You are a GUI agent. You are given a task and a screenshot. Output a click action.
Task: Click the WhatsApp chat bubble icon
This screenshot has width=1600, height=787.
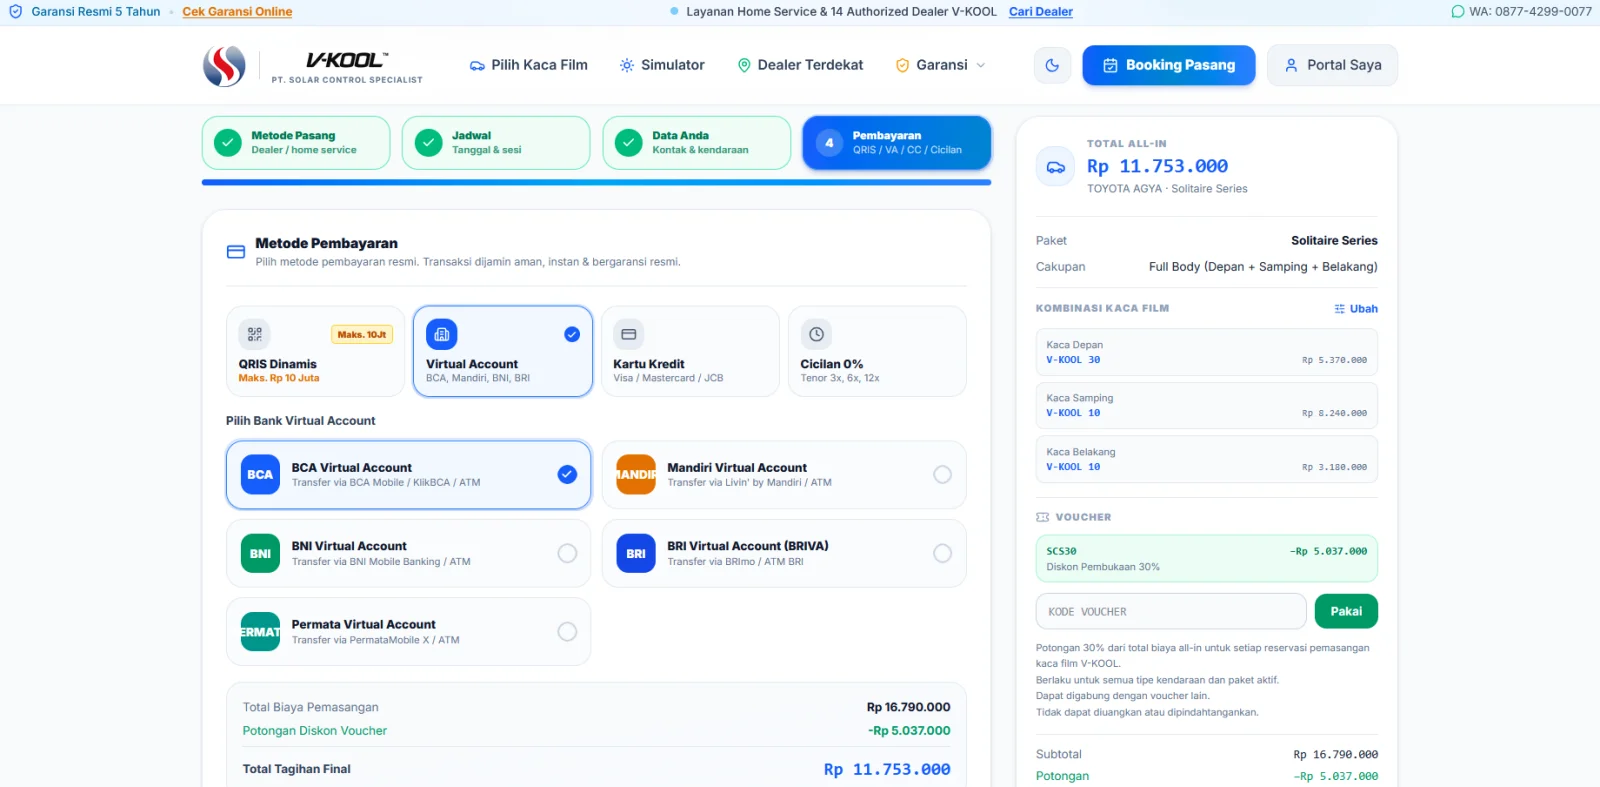1458,12
